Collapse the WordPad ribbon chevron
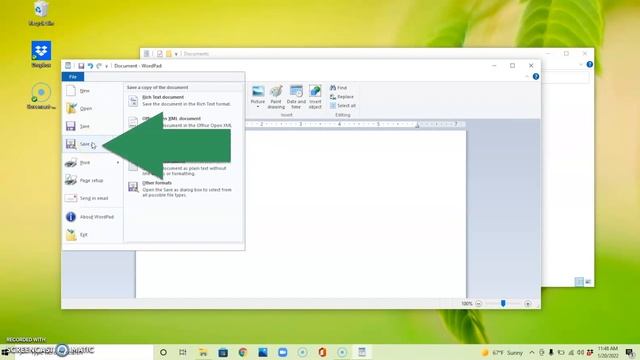The image size is (640, 360). point(527,76)
